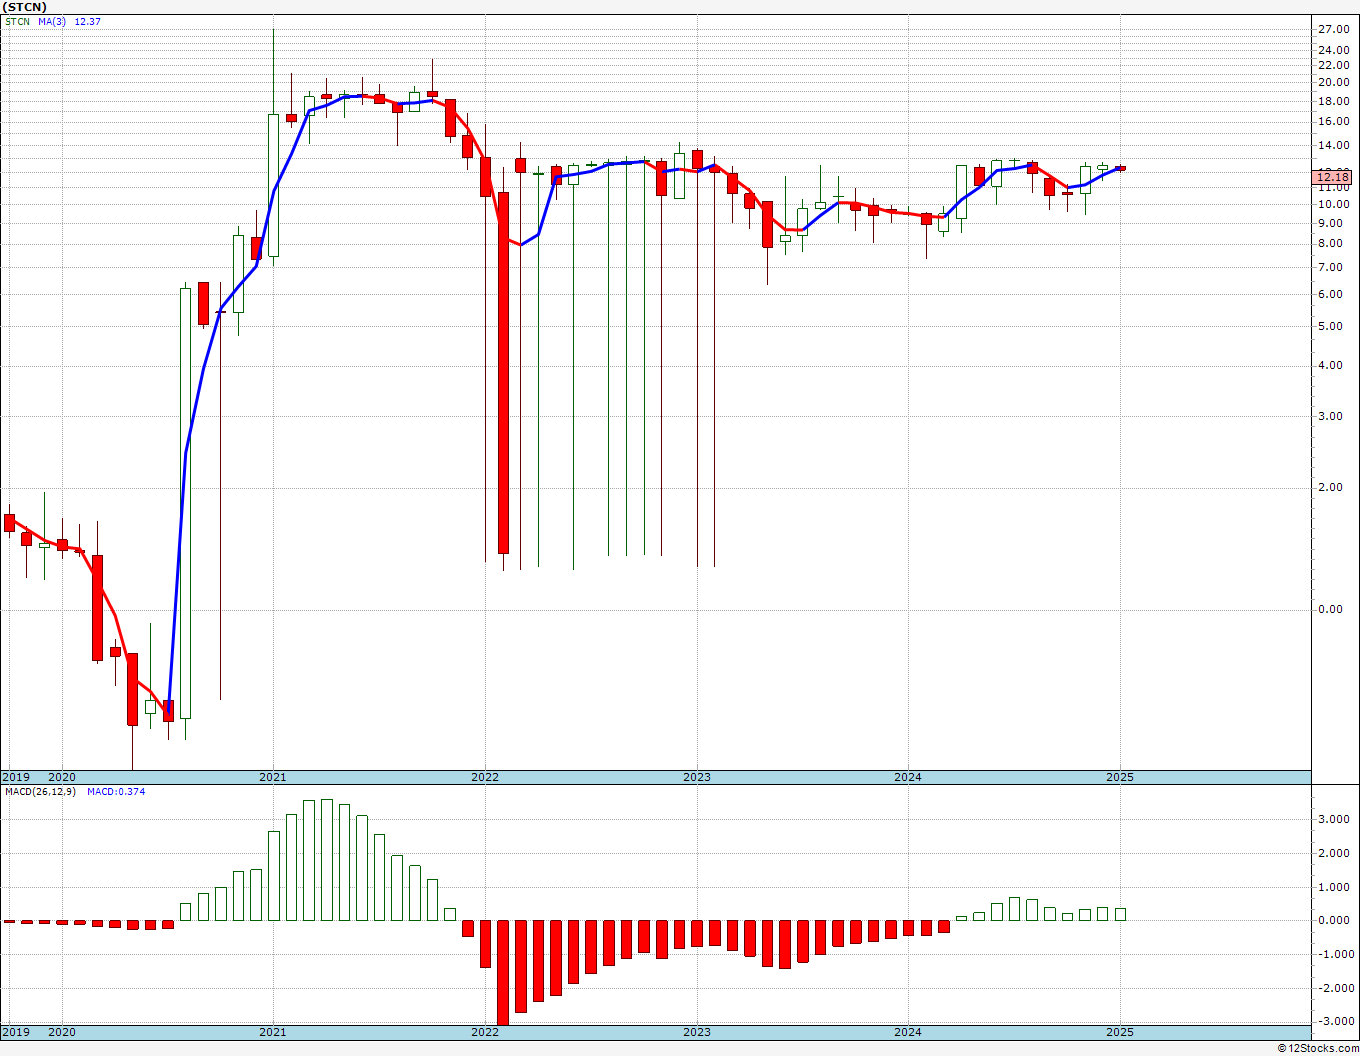Click the 22.00 price axis label
The height and width of the screenshot is (1056, 1360).
tap(1334, 65)
